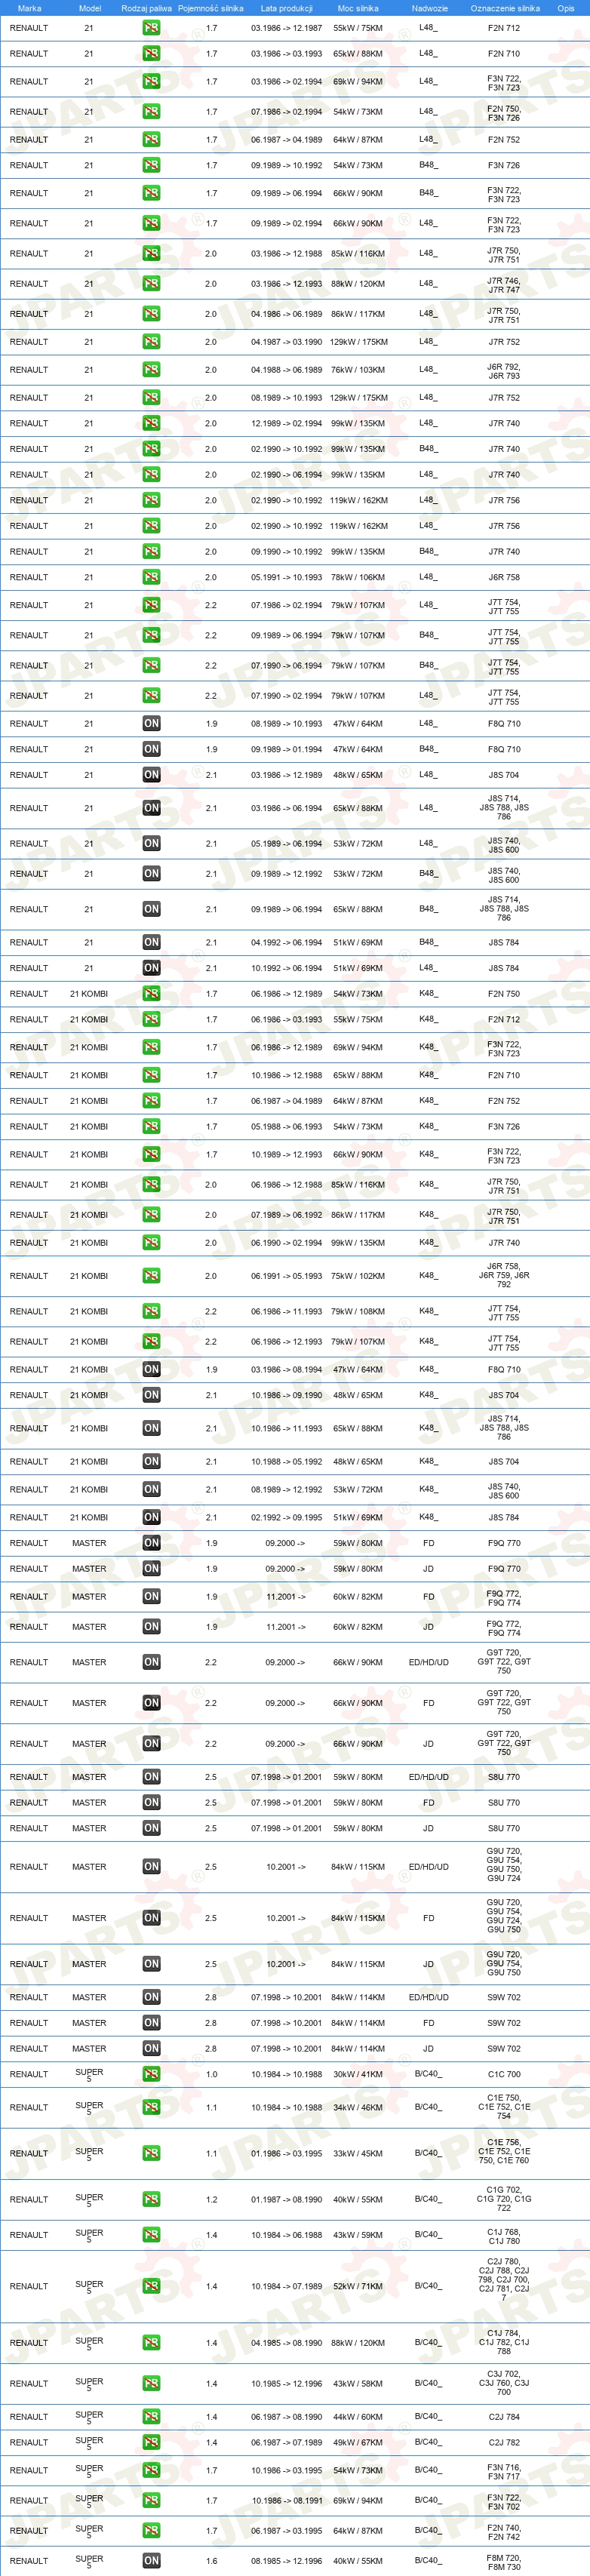Image resolution: width=590 pixels, height=2576 pixels.
Task: Select the 10.1986 -> 08.1991 production years cell
Action: click(x=287, y=2500)
